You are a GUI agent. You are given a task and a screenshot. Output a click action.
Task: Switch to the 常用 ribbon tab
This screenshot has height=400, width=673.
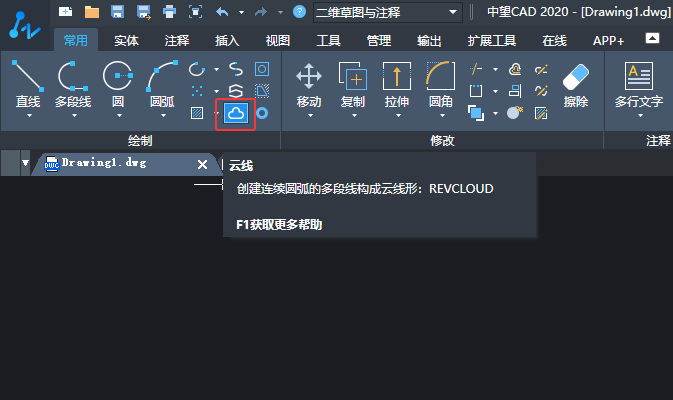point(76,40)
